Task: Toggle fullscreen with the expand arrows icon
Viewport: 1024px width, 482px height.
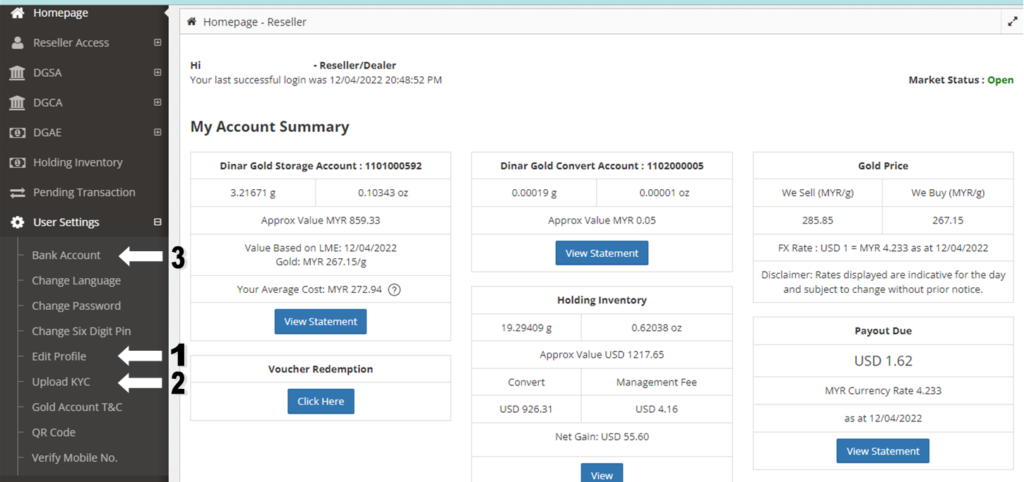Action: point(1012,21)
